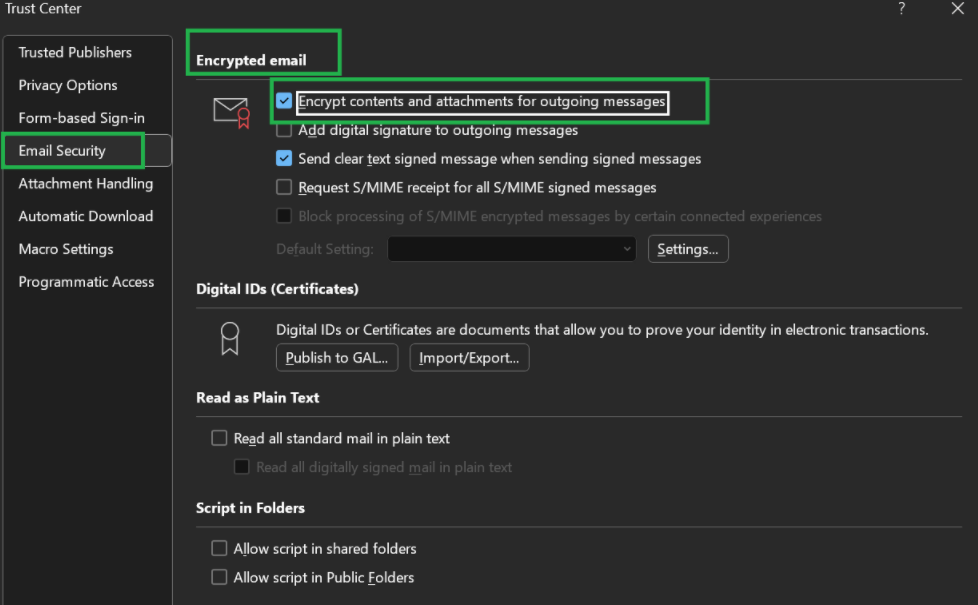
Task: Check read all digitally signed mail option
Action: click(x=241, y=466)
